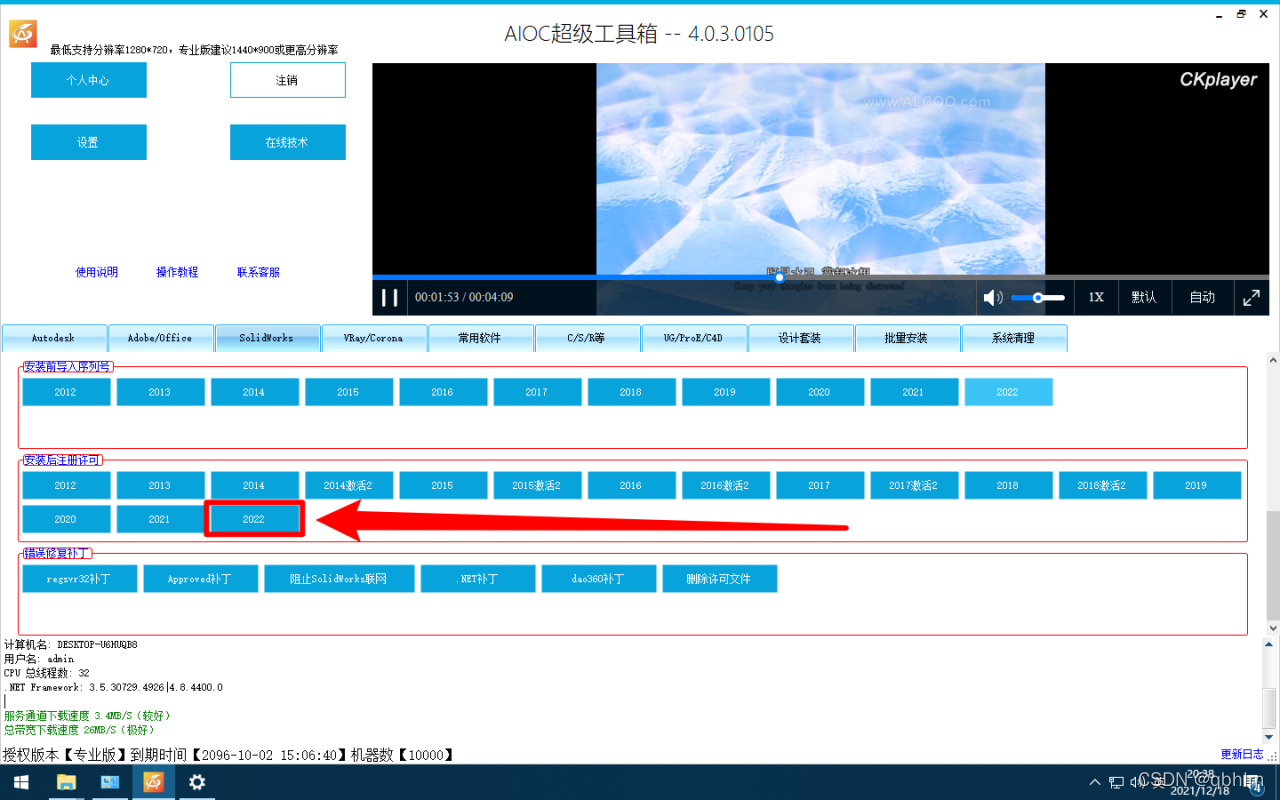Open the 设置 settings button
This screenshot has width=1280, height=800.
click(88, 142)
